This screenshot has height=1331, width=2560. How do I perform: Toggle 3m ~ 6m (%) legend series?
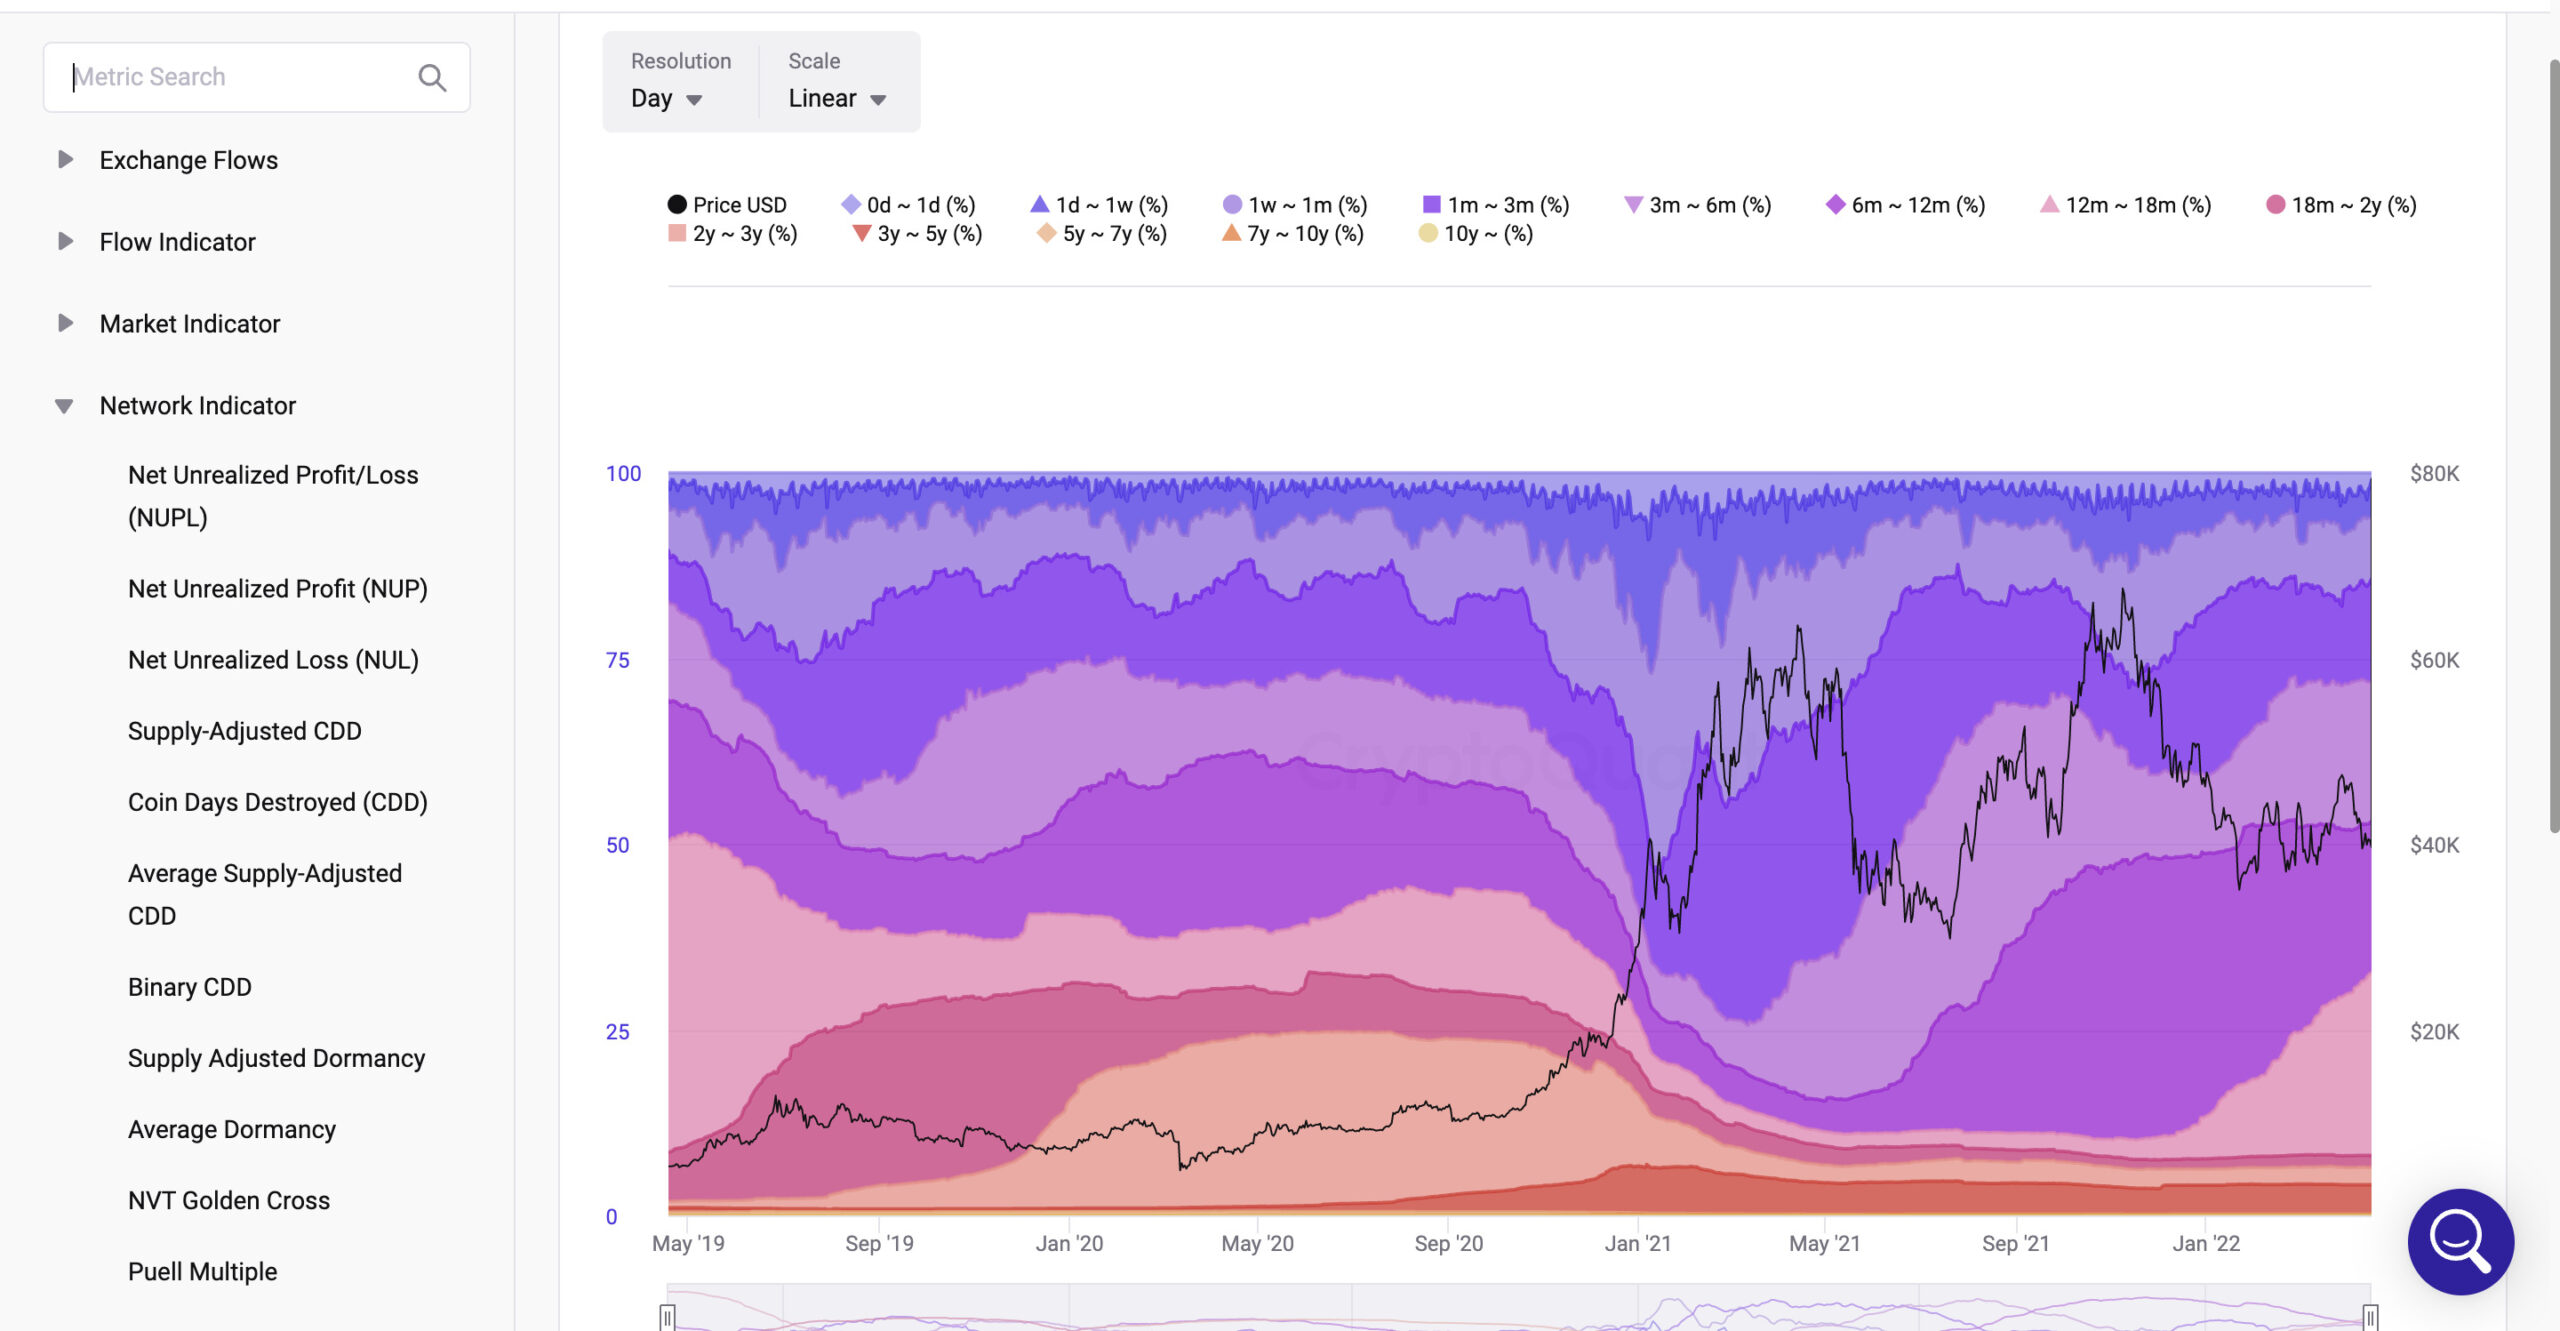[1697, 204]
